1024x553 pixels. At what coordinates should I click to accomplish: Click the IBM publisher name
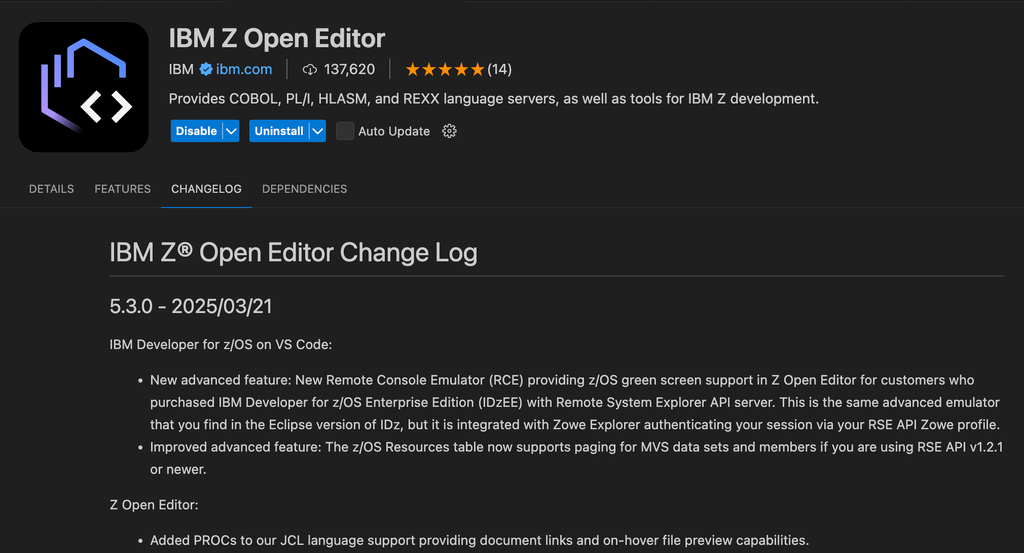point(181,69)
